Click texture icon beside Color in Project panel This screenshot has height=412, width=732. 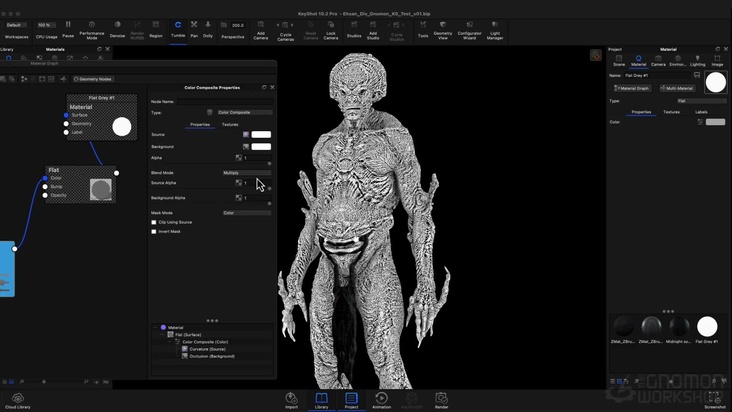pyautogui.click(x=700, y=122)
